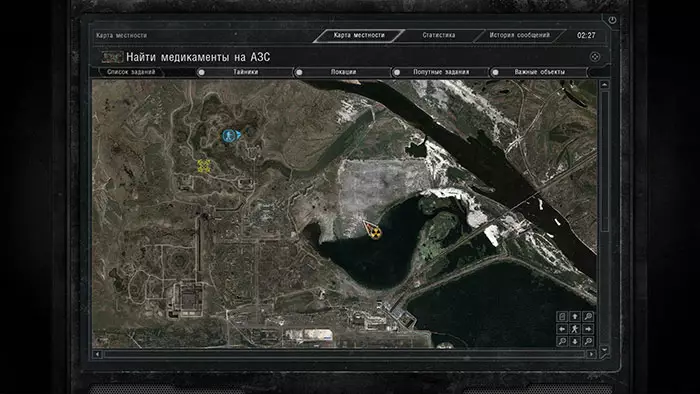Click the vertical scrollbar up arrow
Image resolution: width=700 pixels, height=394 pixels.
pos(604,84)
